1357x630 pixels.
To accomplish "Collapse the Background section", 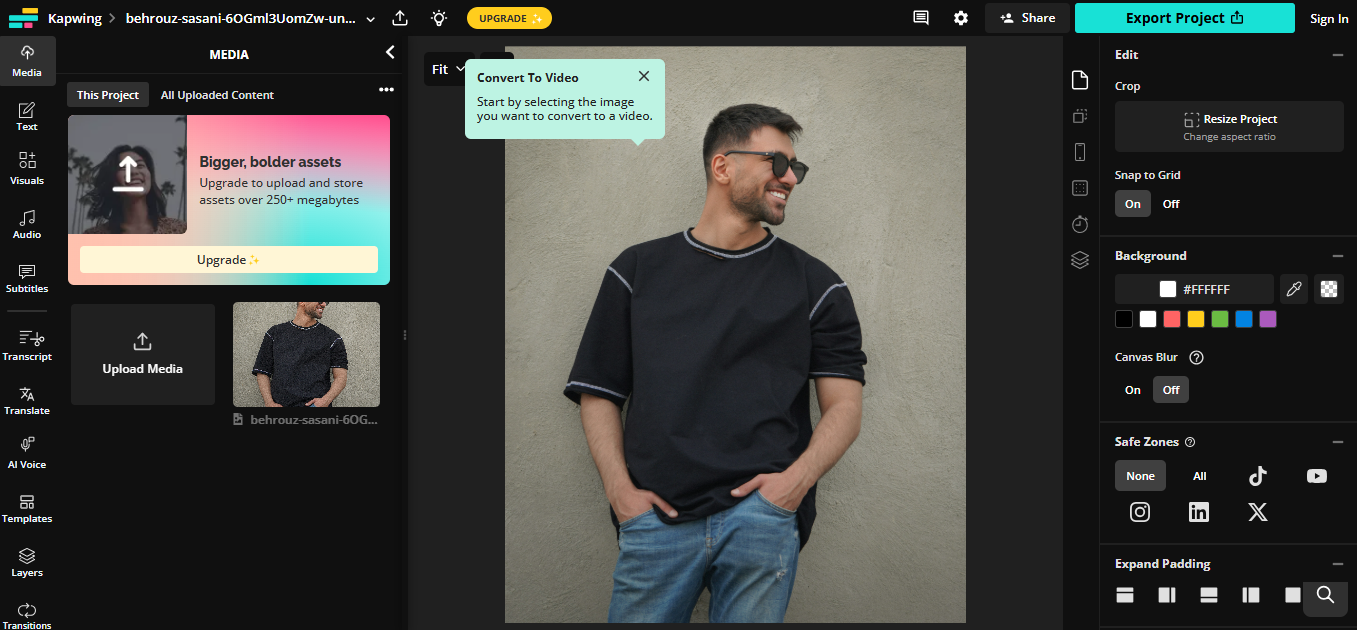I will coord(1337,256).
